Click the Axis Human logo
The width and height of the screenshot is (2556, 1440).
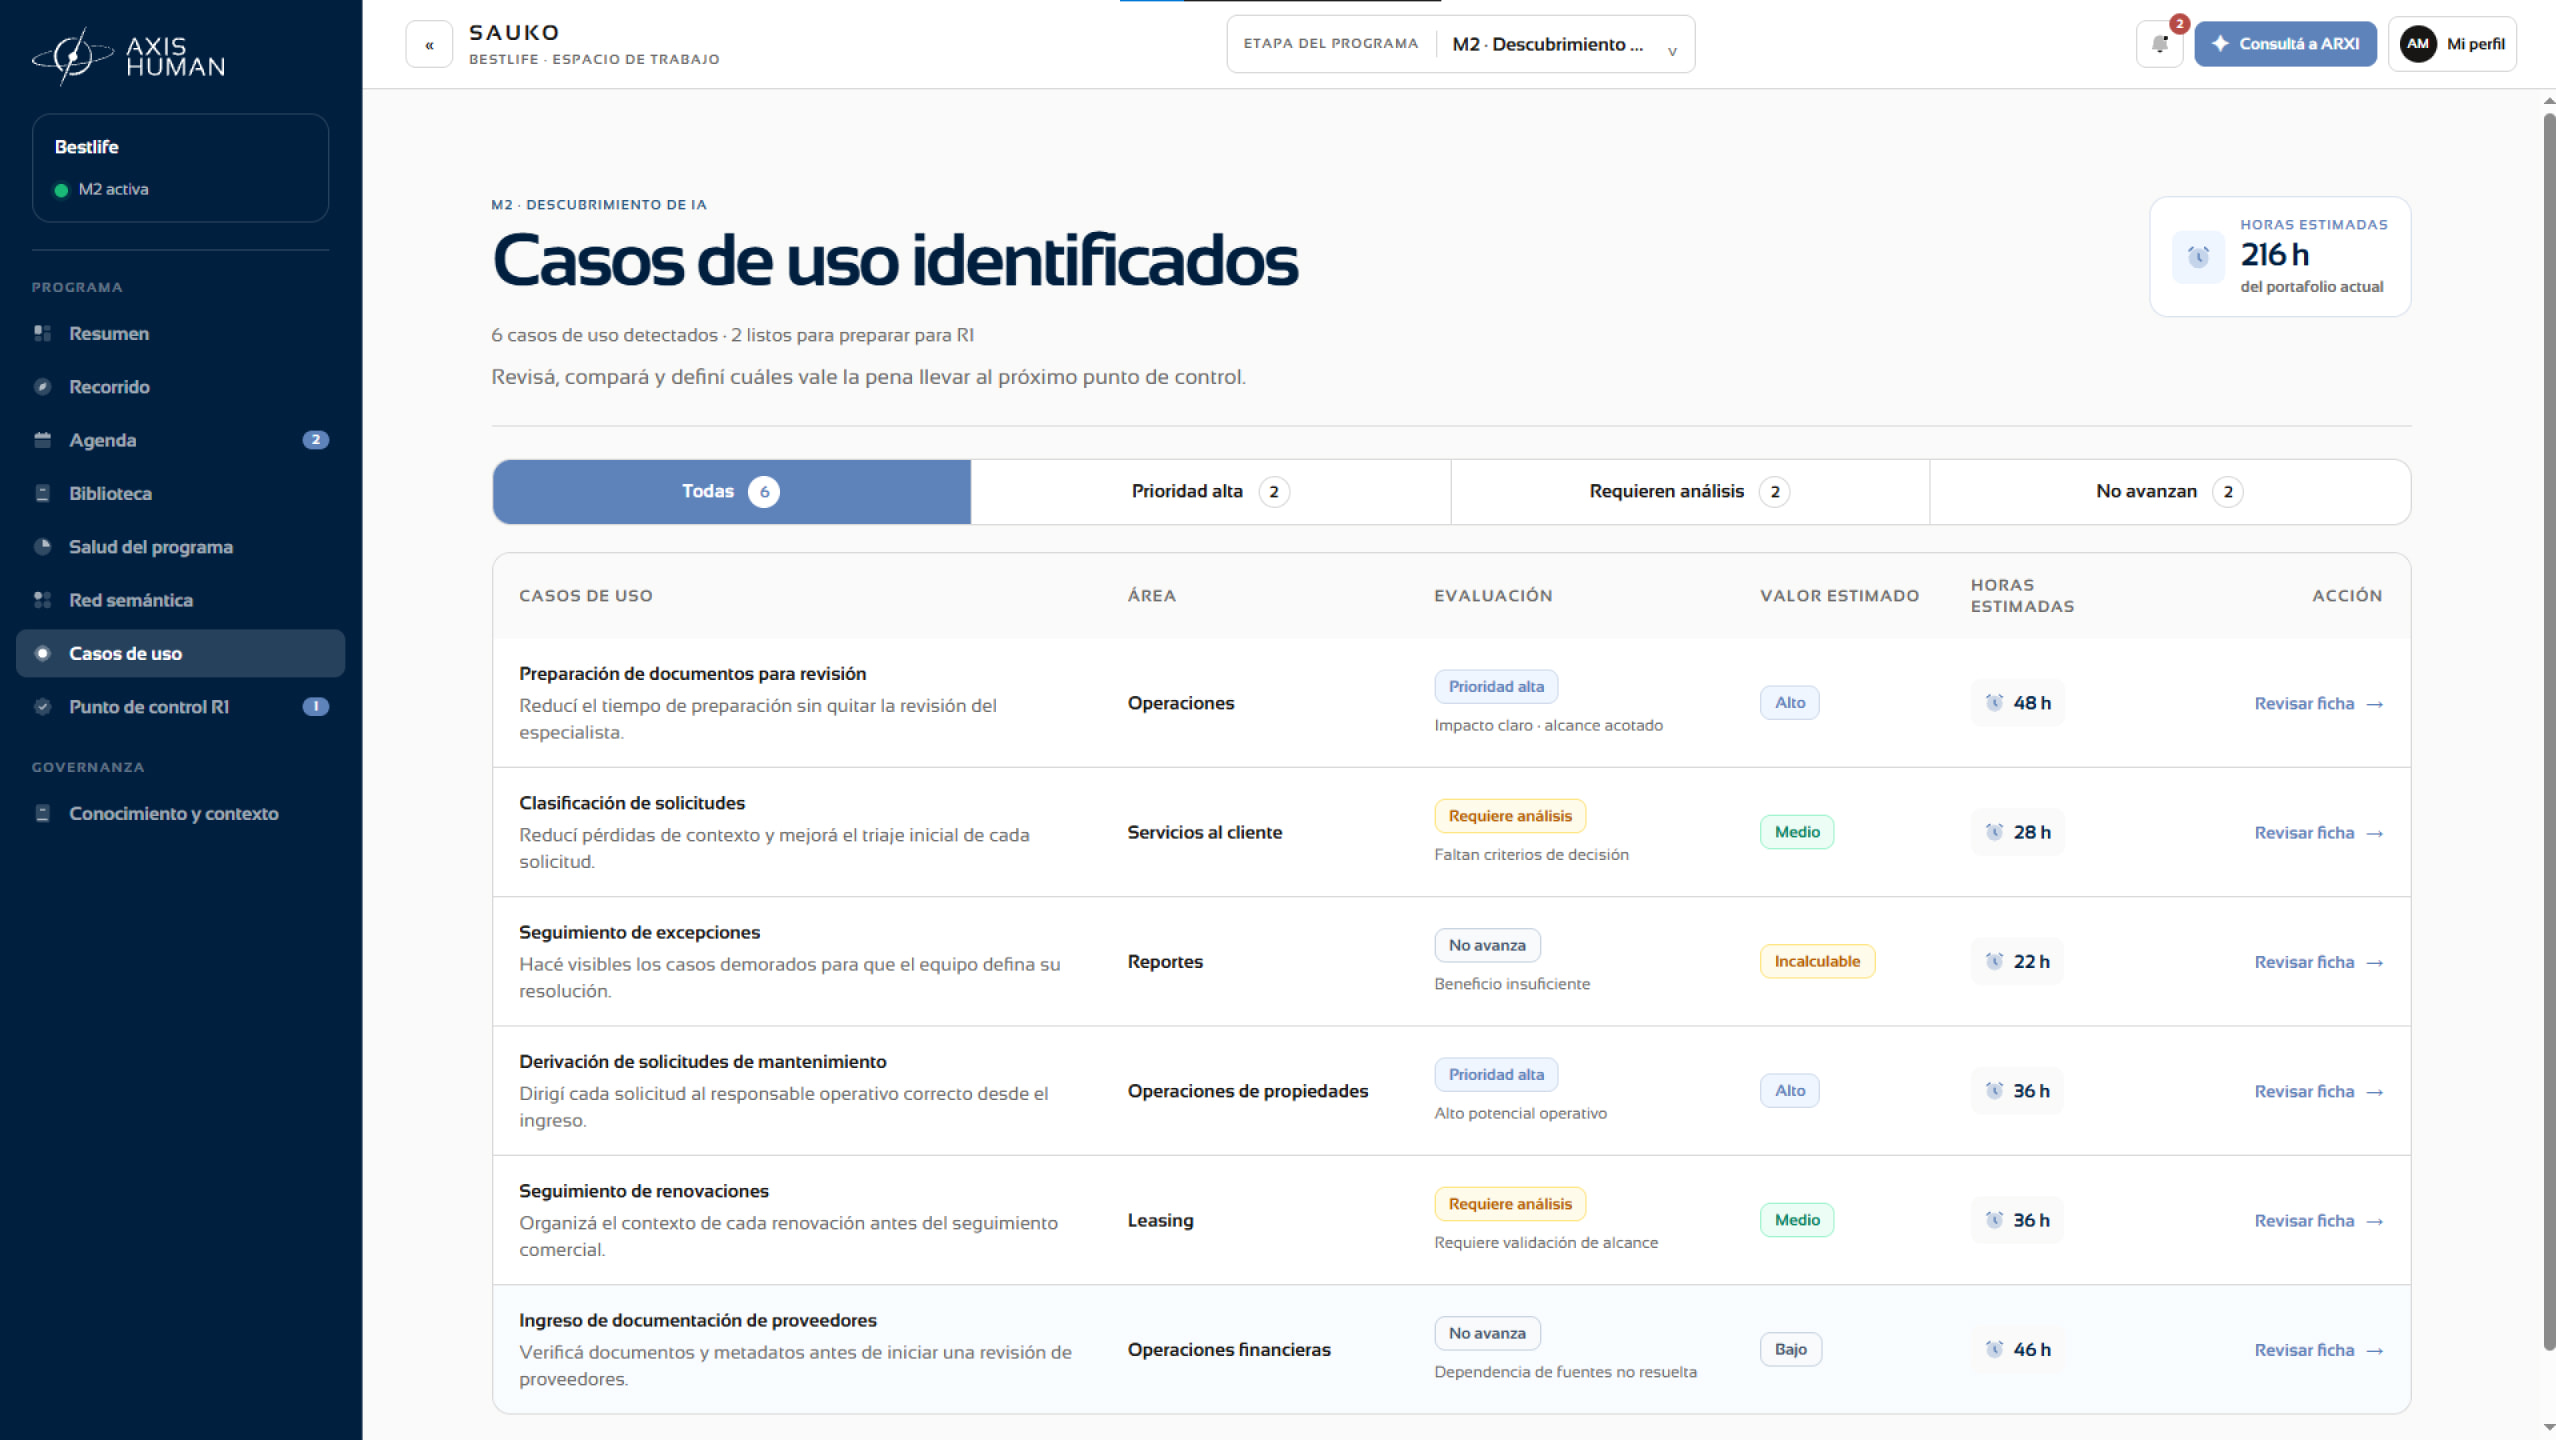(x=128, y=56)
